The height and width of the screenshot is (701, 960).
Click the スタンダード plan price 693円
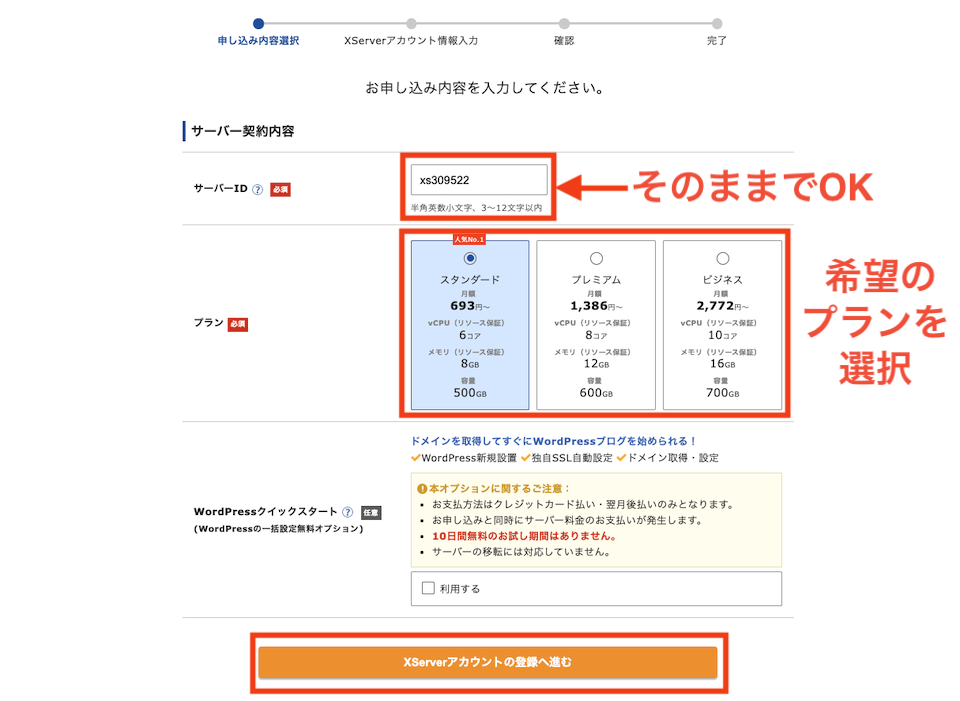[470, 306]
